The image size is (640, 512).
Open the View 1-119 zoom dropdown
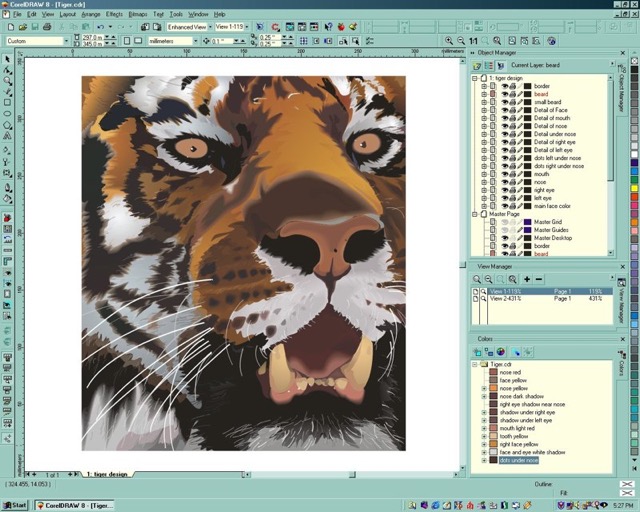pos(247,27)
